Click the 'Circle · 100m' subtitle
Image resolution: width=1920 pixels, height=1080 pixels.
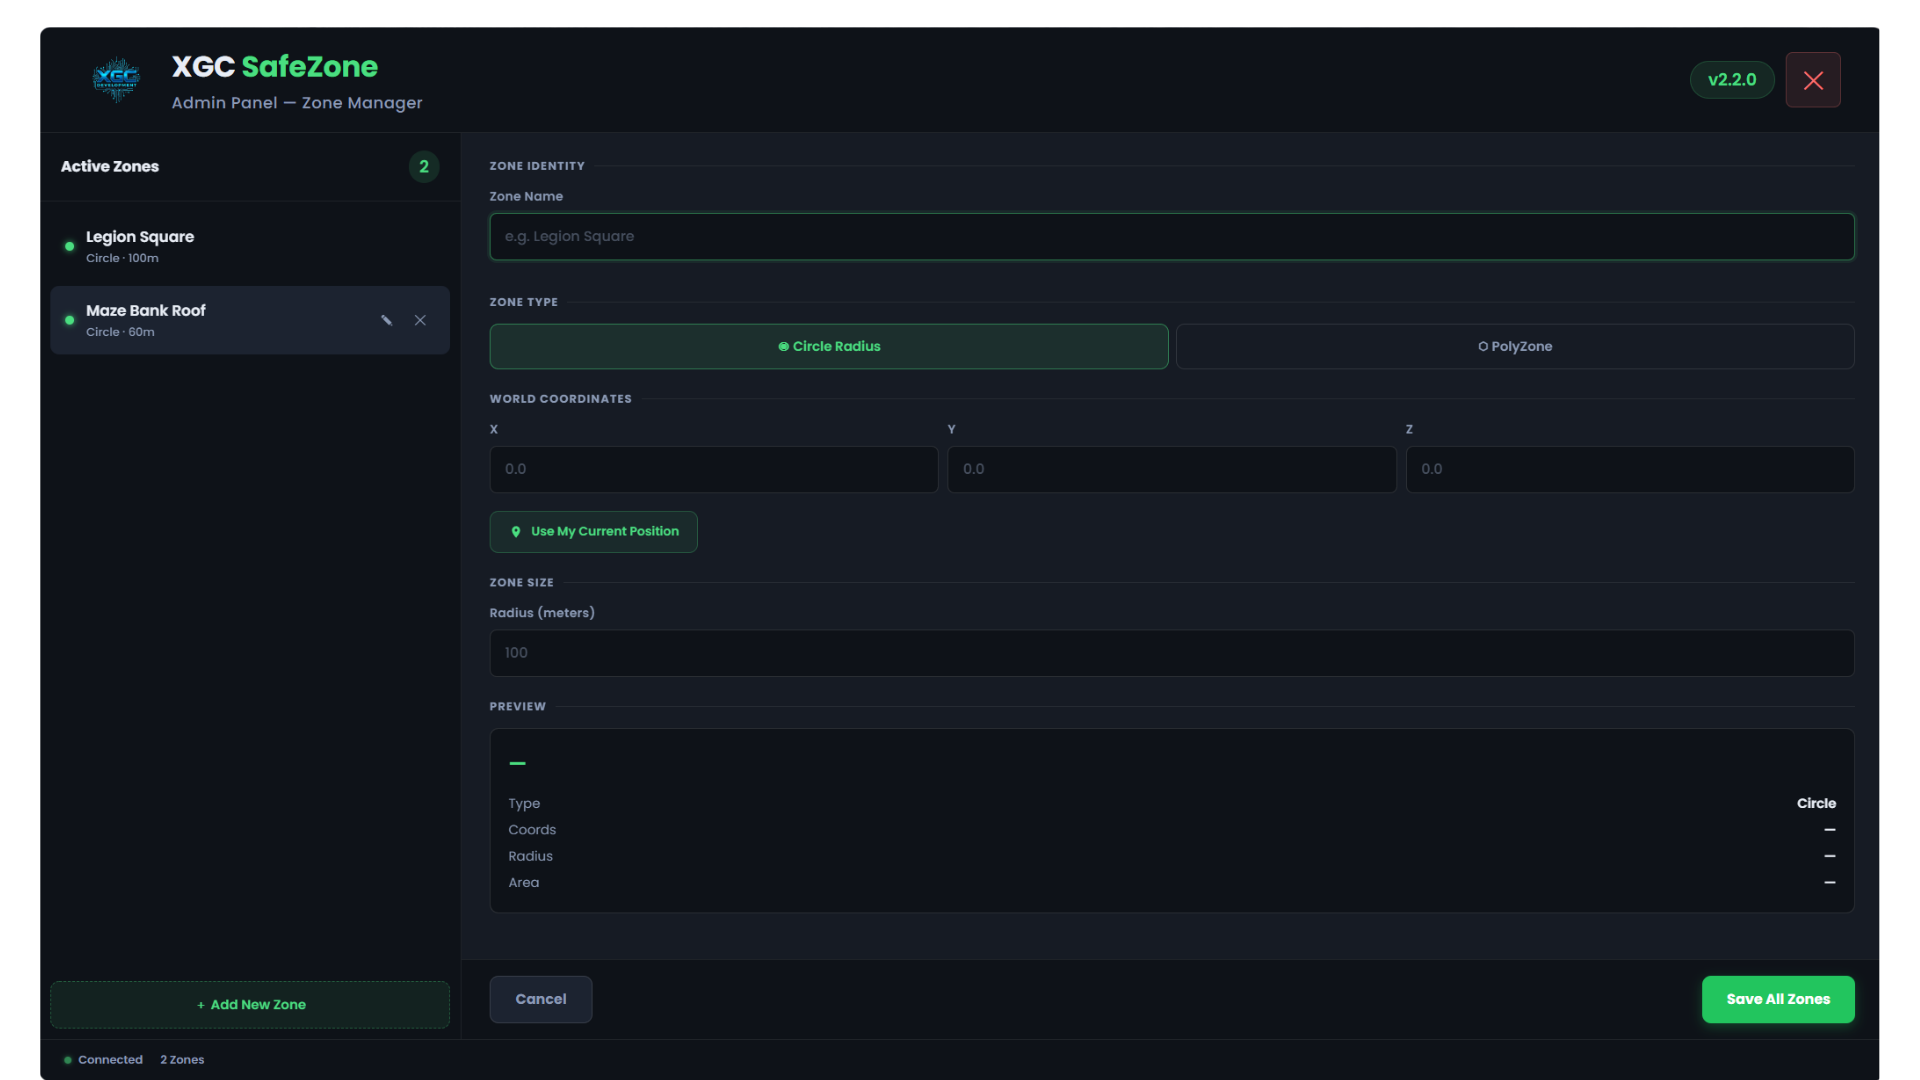pos(122,258)
